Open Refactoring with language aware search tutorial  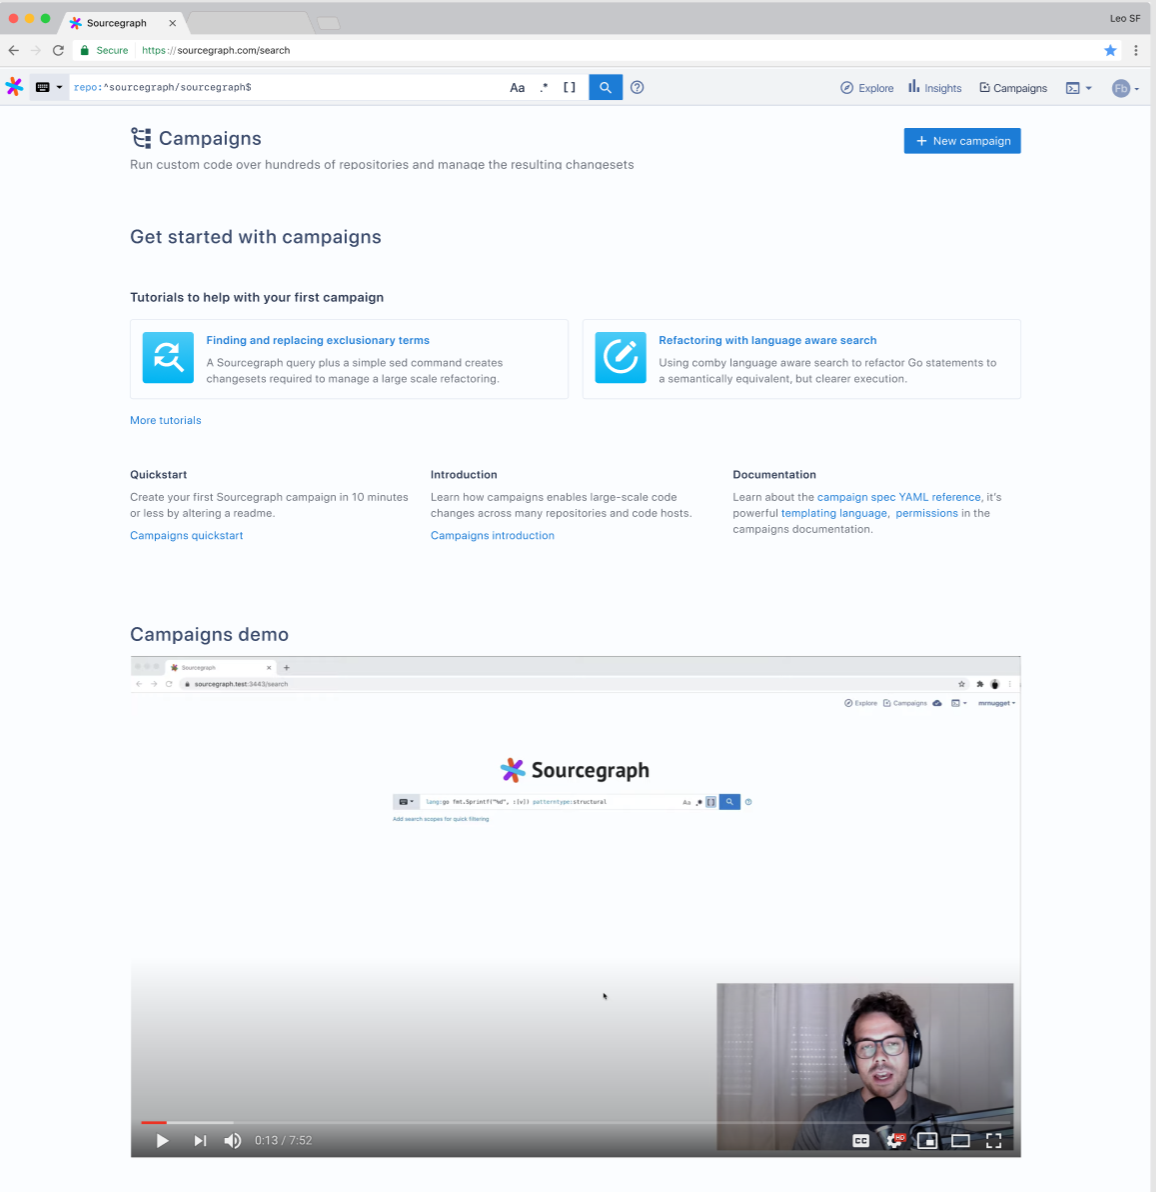(x=768, y=341)
